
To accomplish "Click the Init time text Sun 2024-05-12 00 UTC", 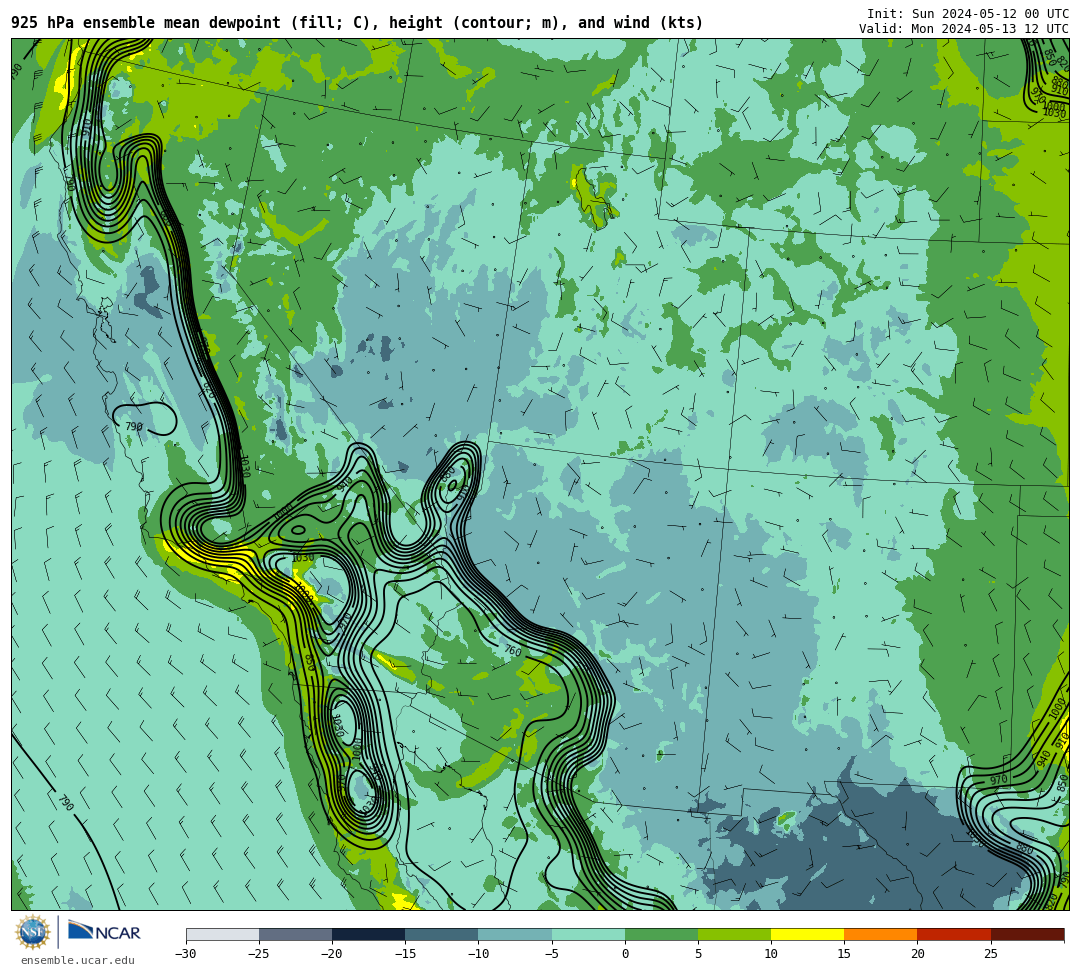I will click(x=968, y=14).
